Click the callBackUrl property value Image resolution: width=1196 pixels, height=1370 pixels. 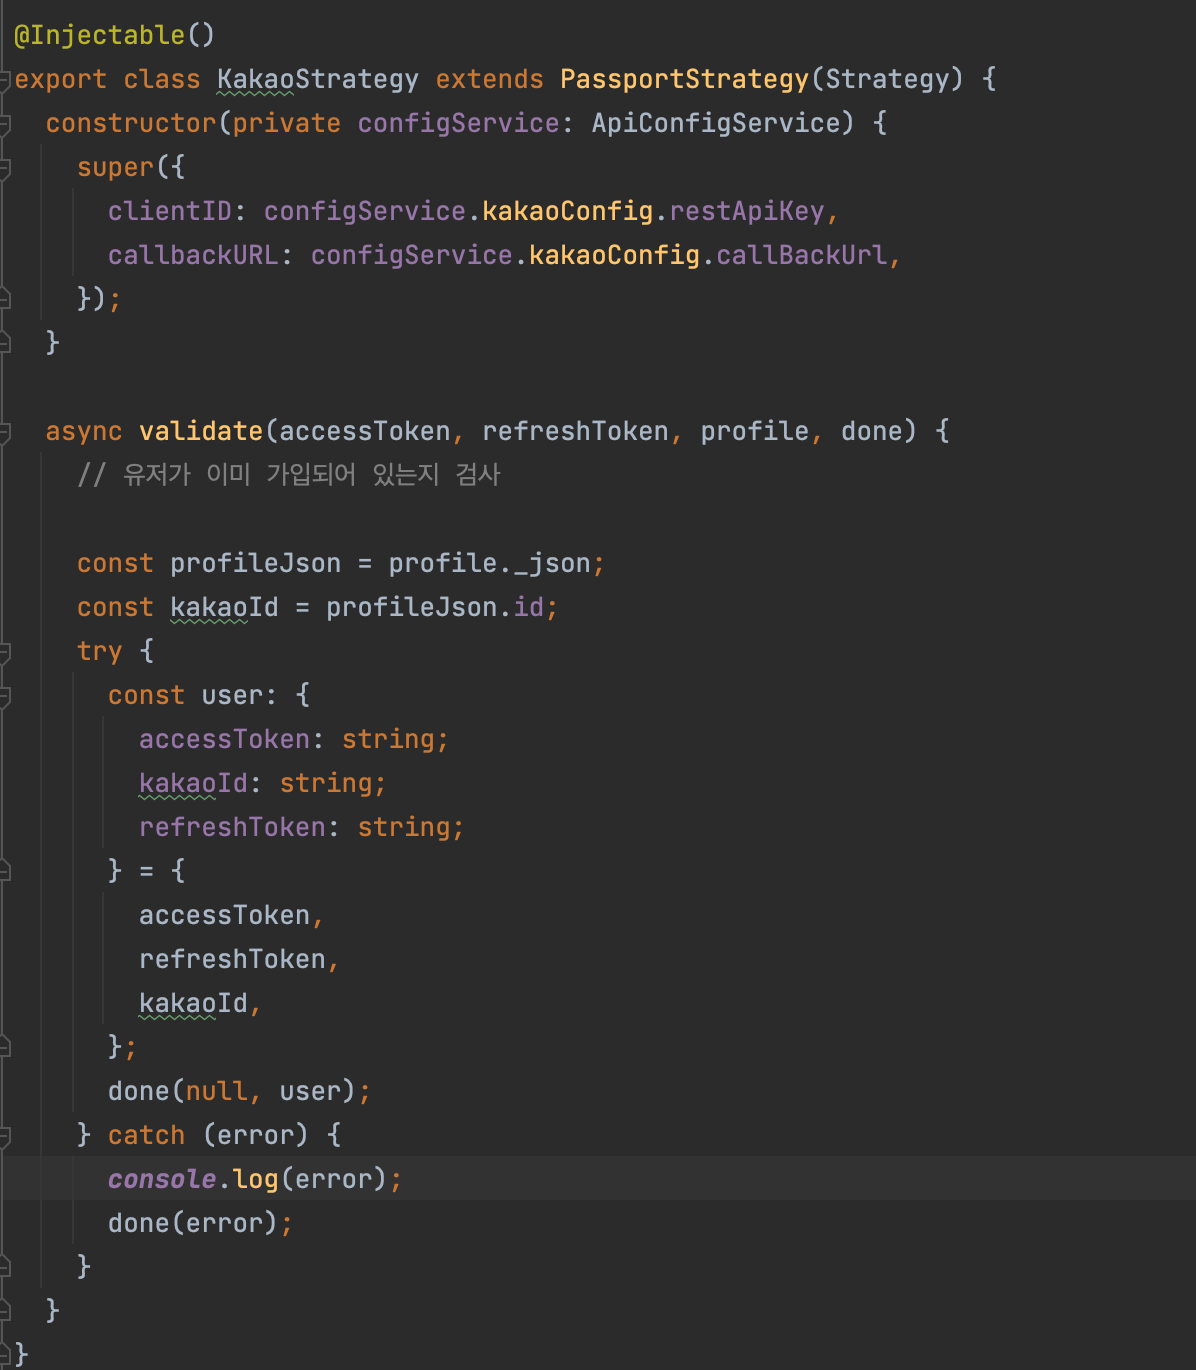click(802, 255)
